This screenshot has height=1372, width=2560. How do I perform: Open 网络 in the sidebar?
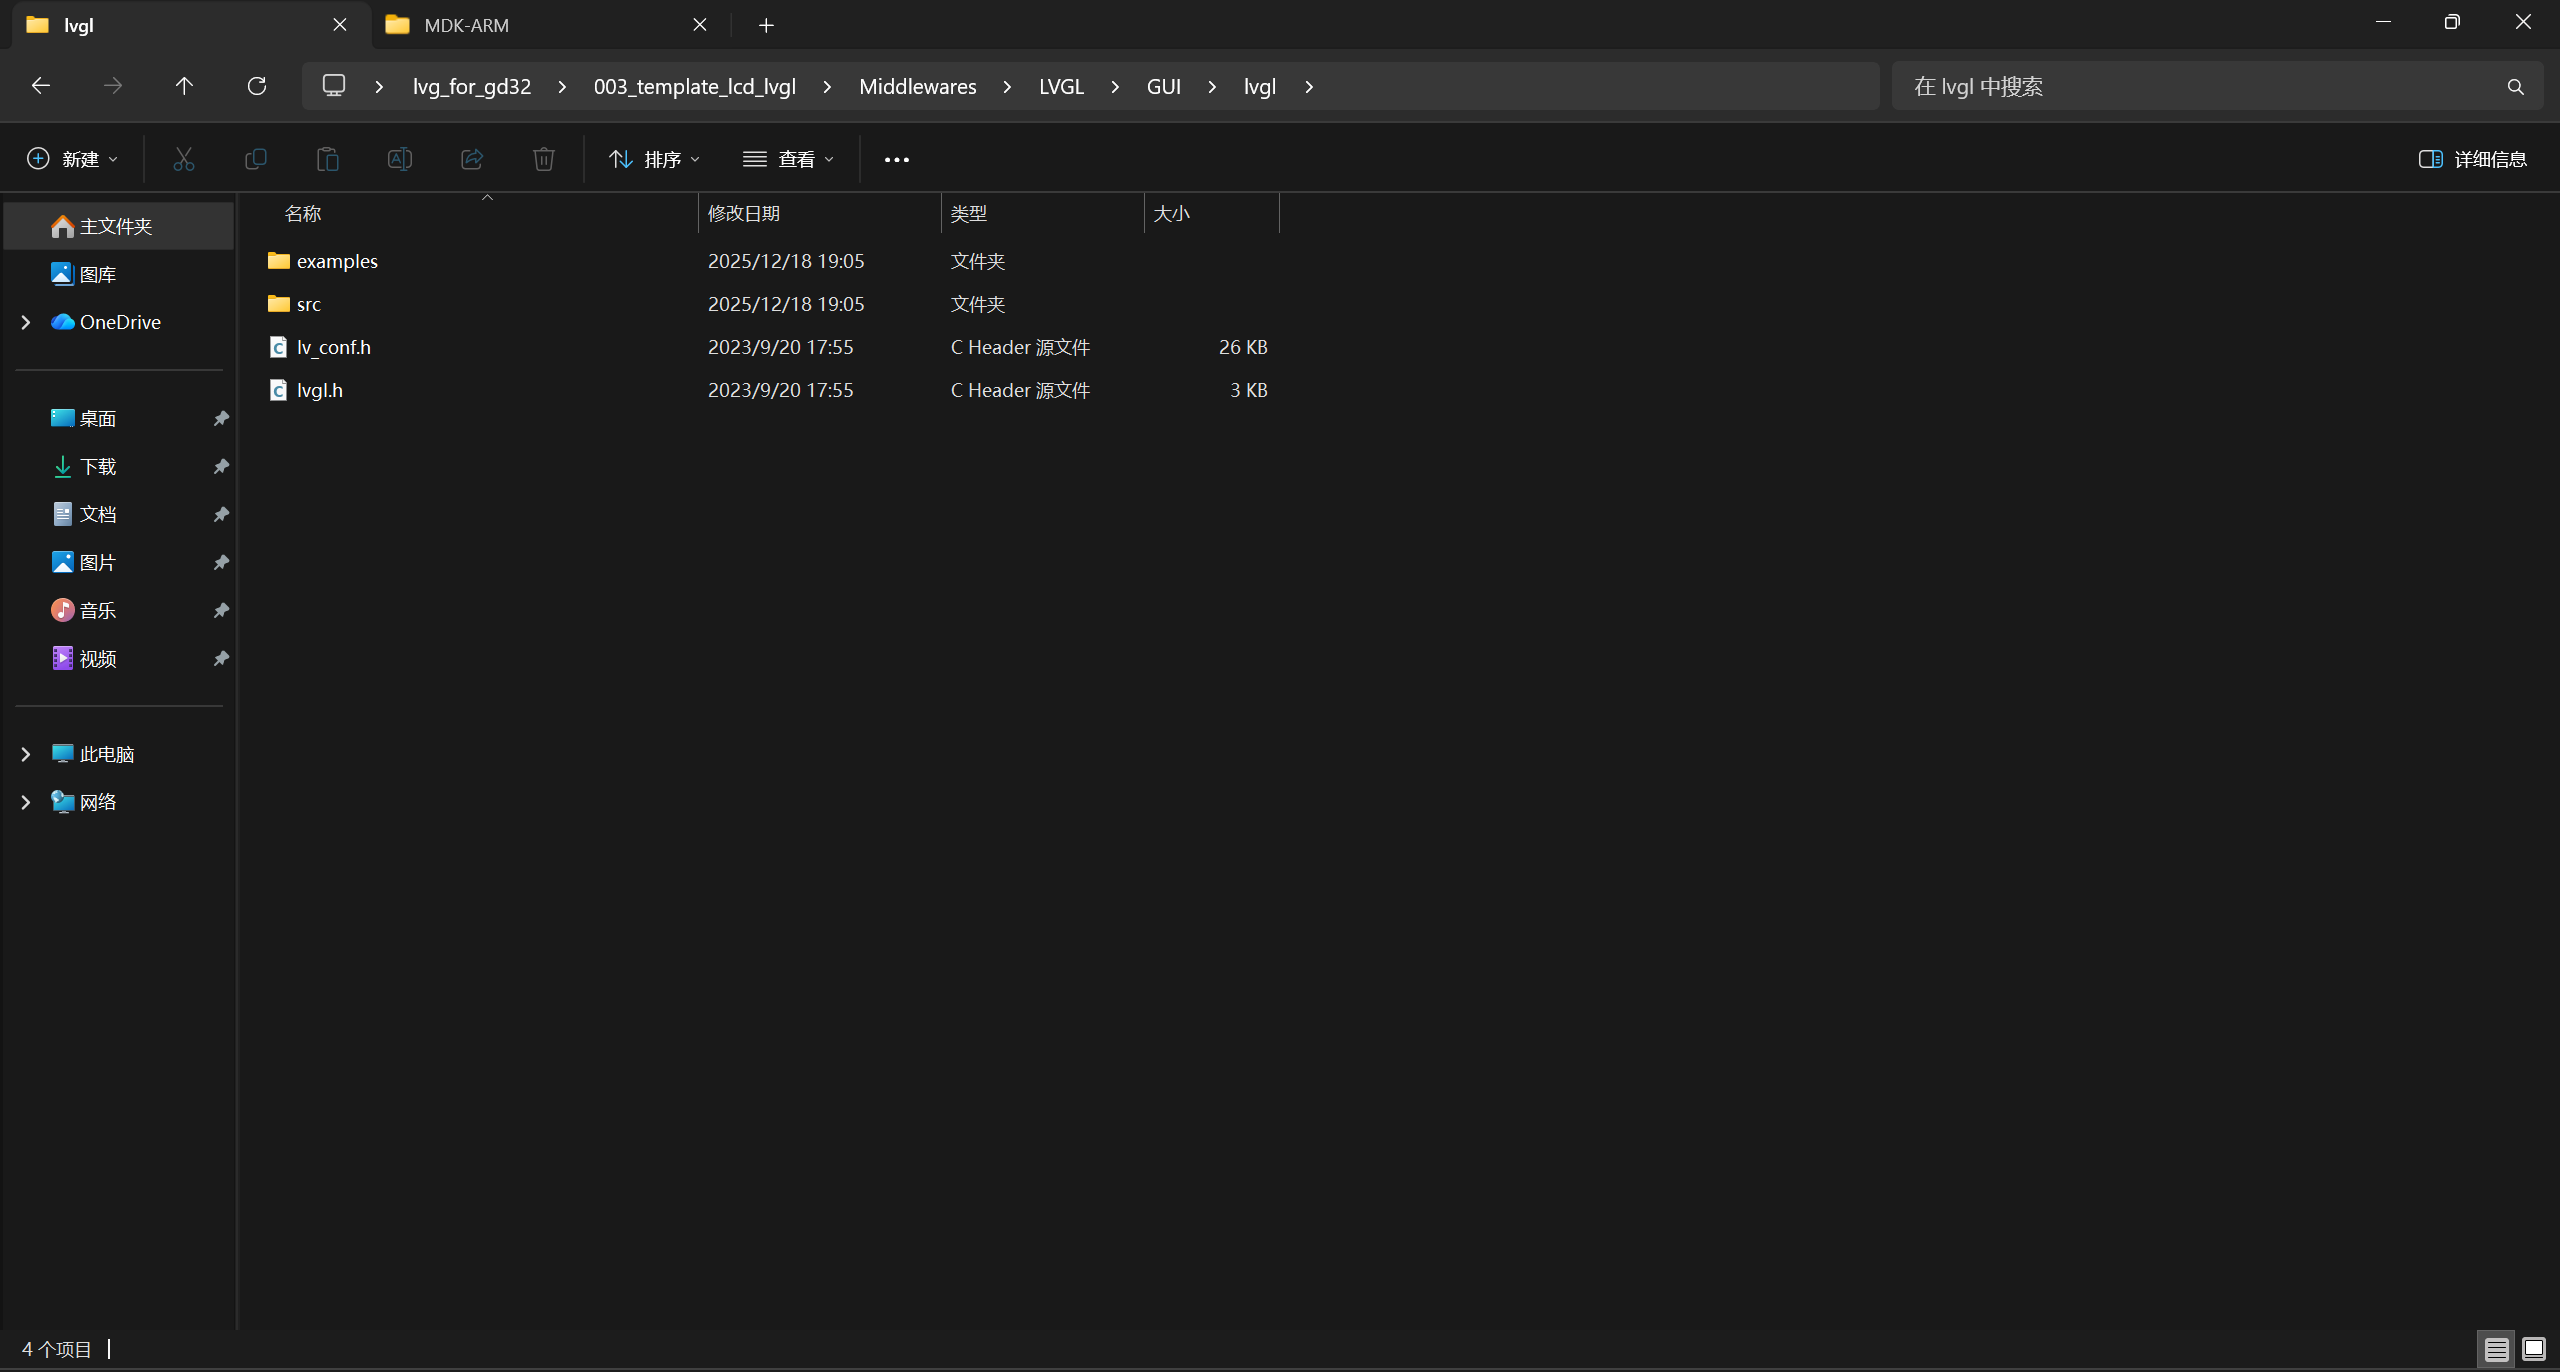pos(119,802)
